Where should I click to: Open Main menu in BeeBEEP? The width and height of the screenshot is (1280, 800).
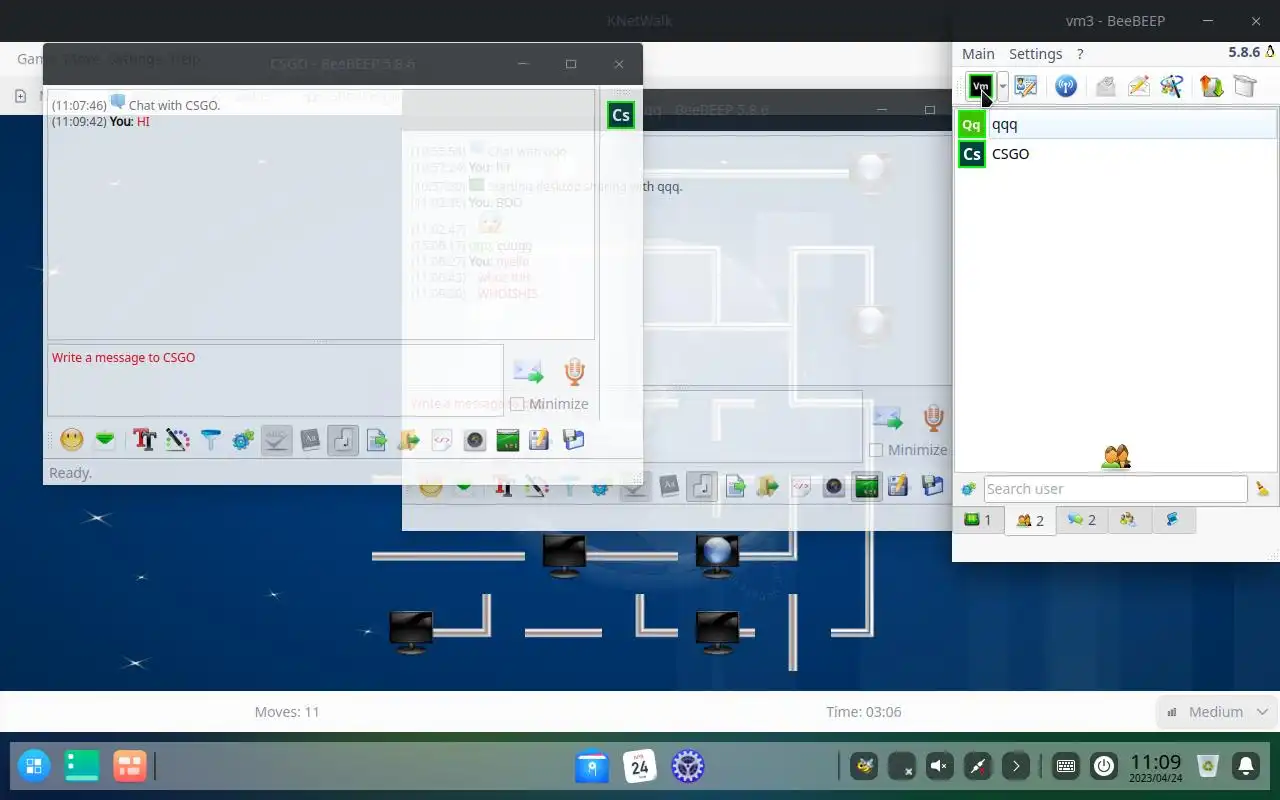click(978, 54)
